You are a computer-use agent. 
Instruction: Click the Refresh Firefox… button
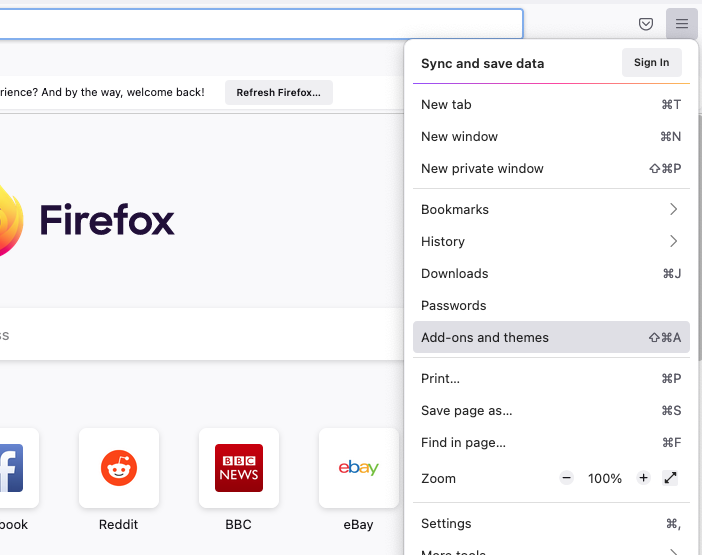point(278,93)
